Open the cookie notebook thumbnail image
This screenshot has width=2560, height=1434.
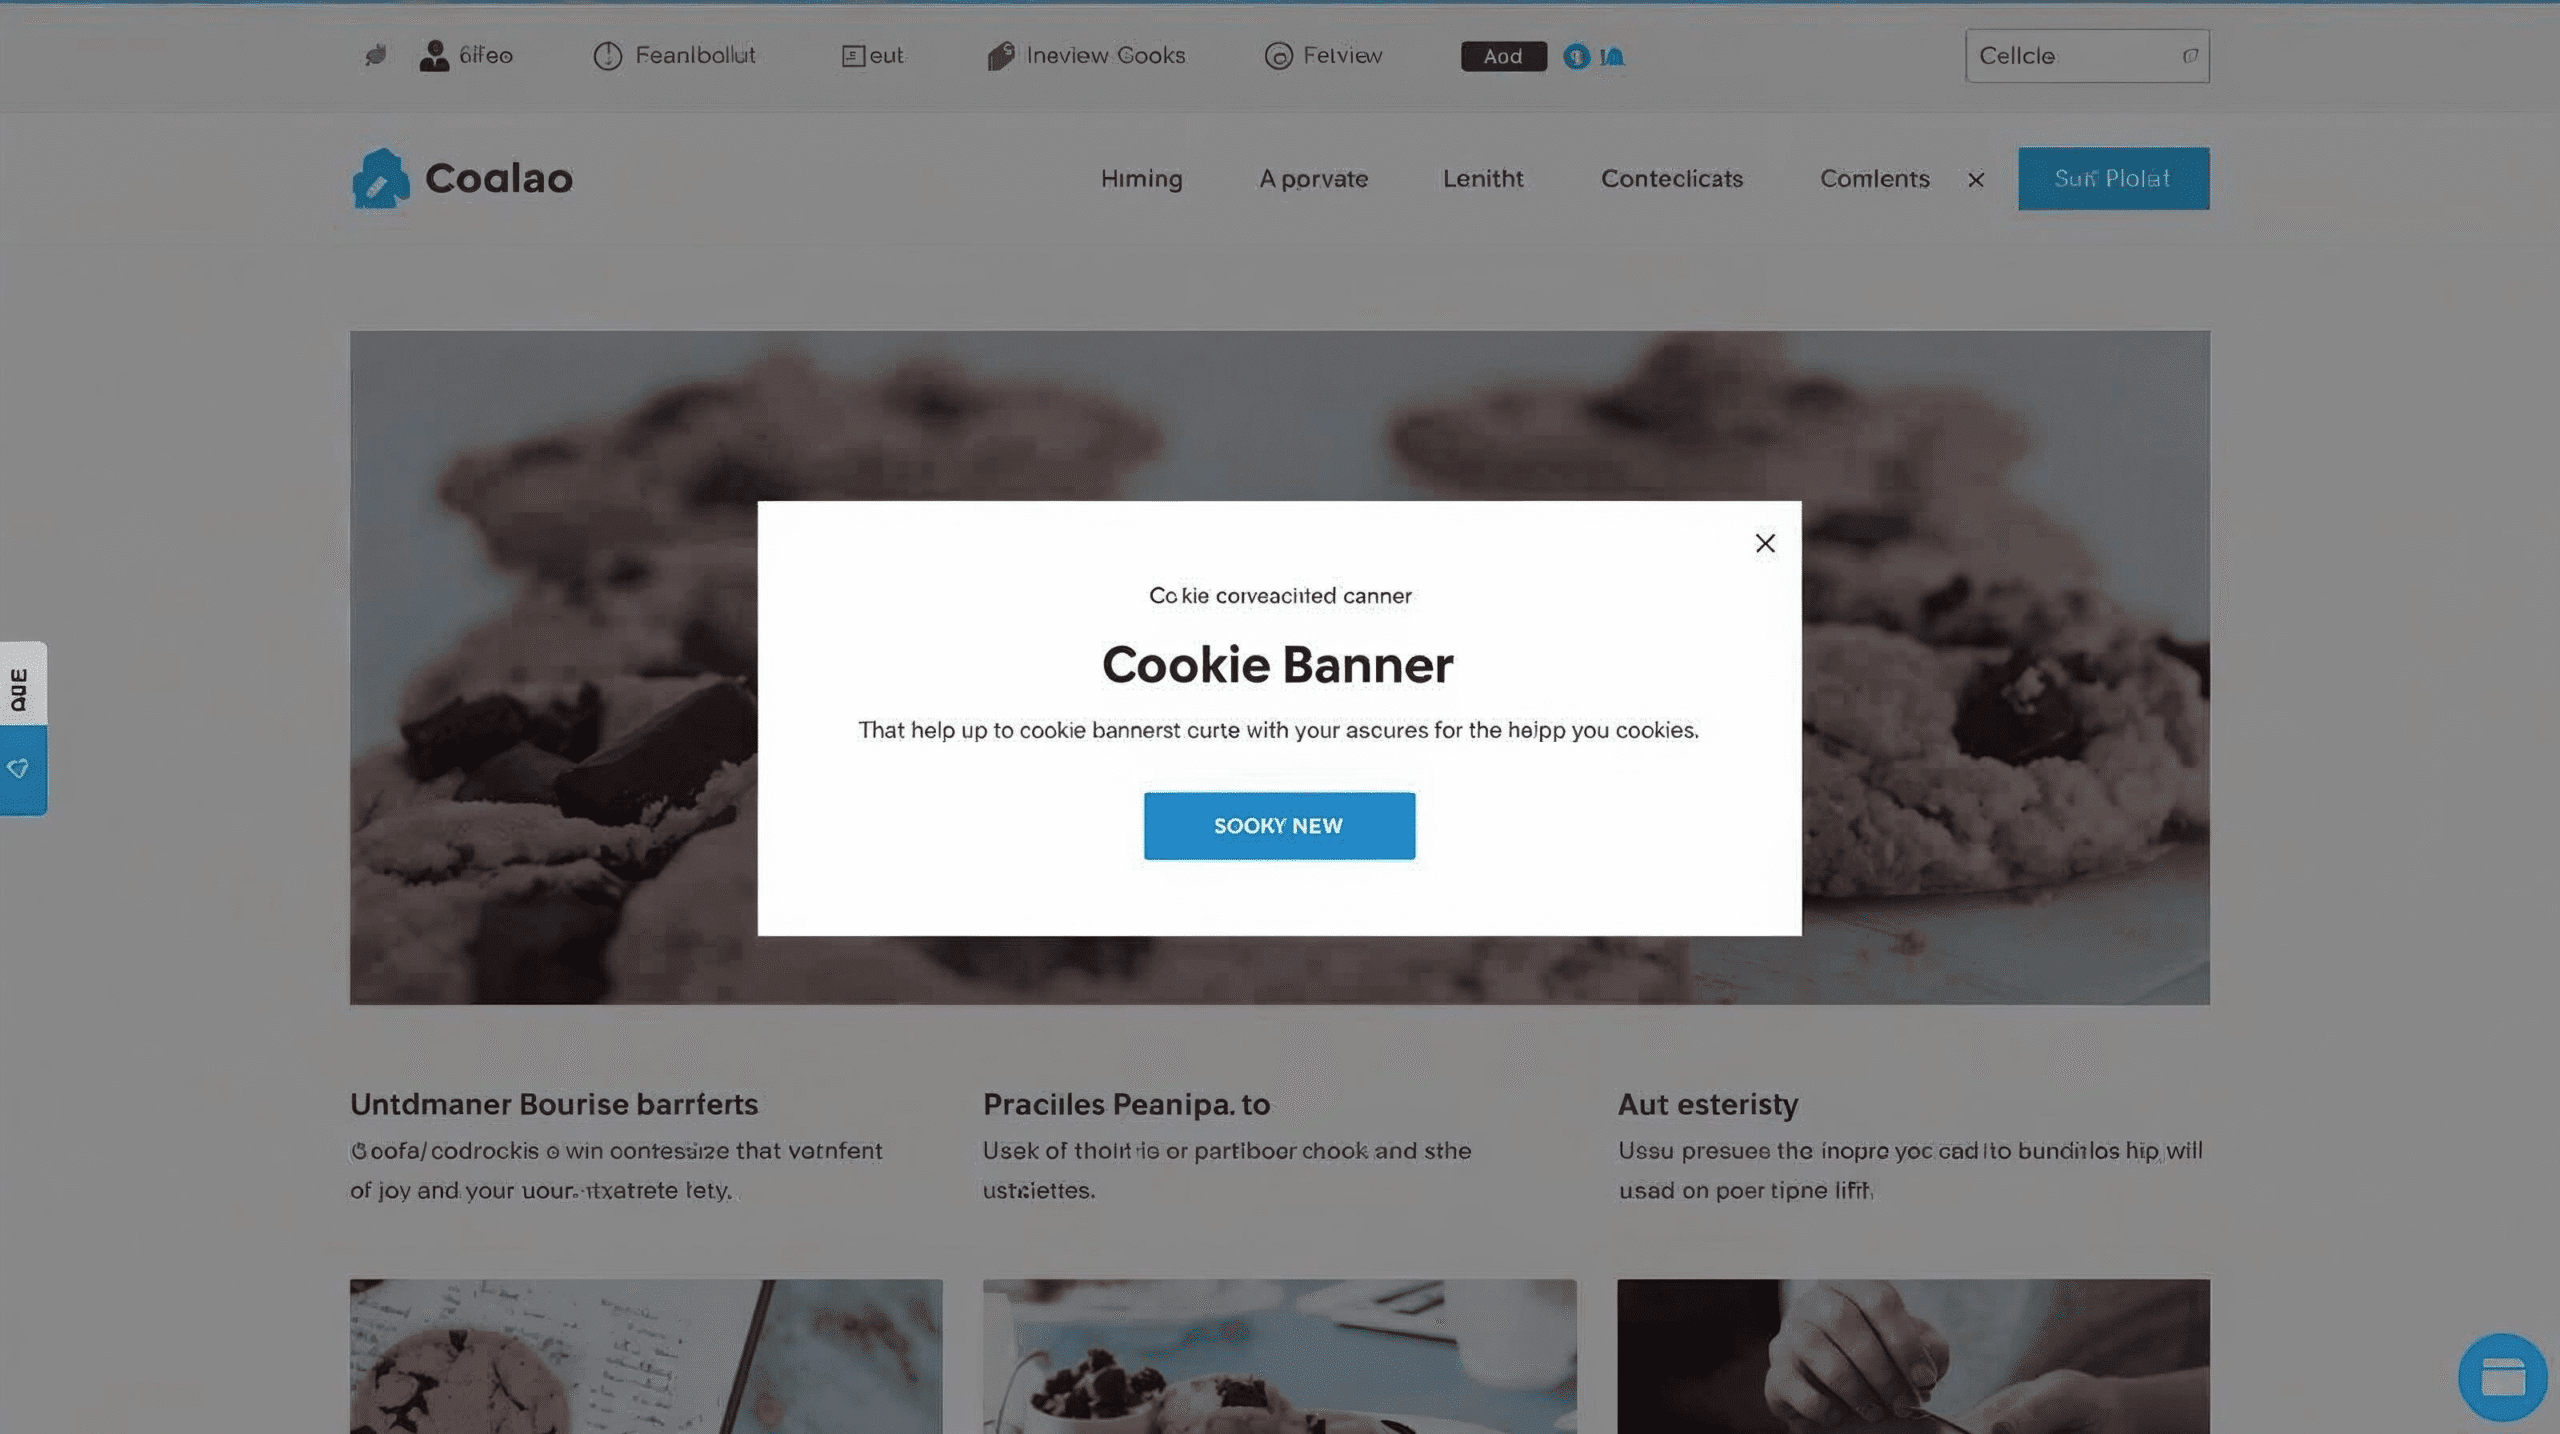coord(645,1355)
